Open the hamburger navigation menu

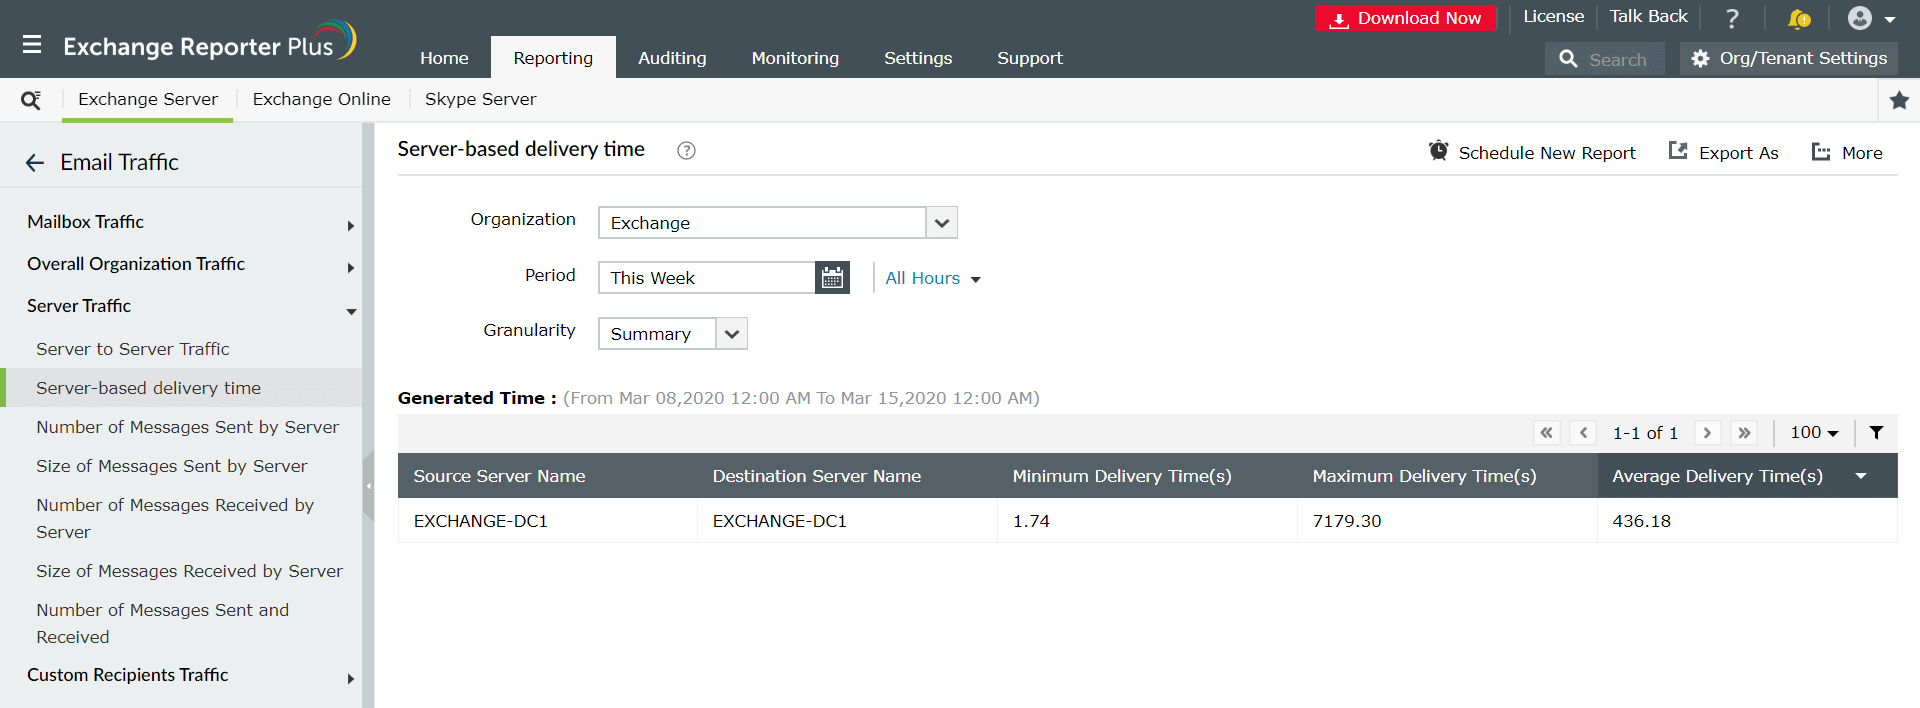pos(32,45)
